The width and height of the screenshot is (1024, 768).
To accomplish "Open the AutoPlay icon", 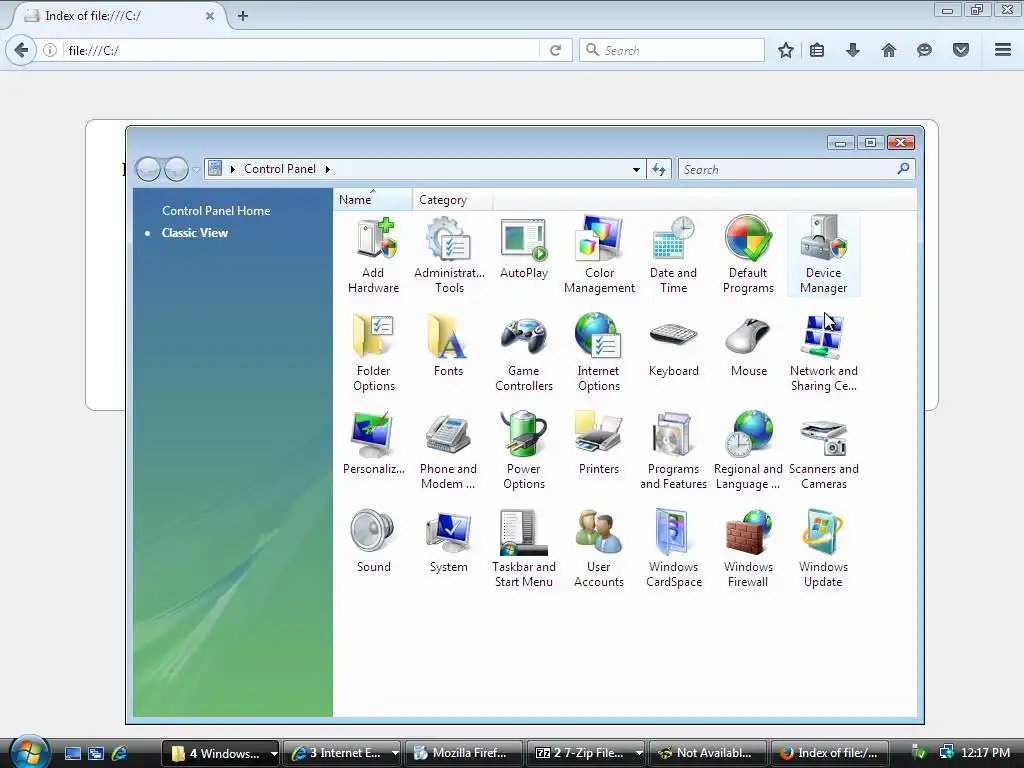I will click(x=524, y=249).
